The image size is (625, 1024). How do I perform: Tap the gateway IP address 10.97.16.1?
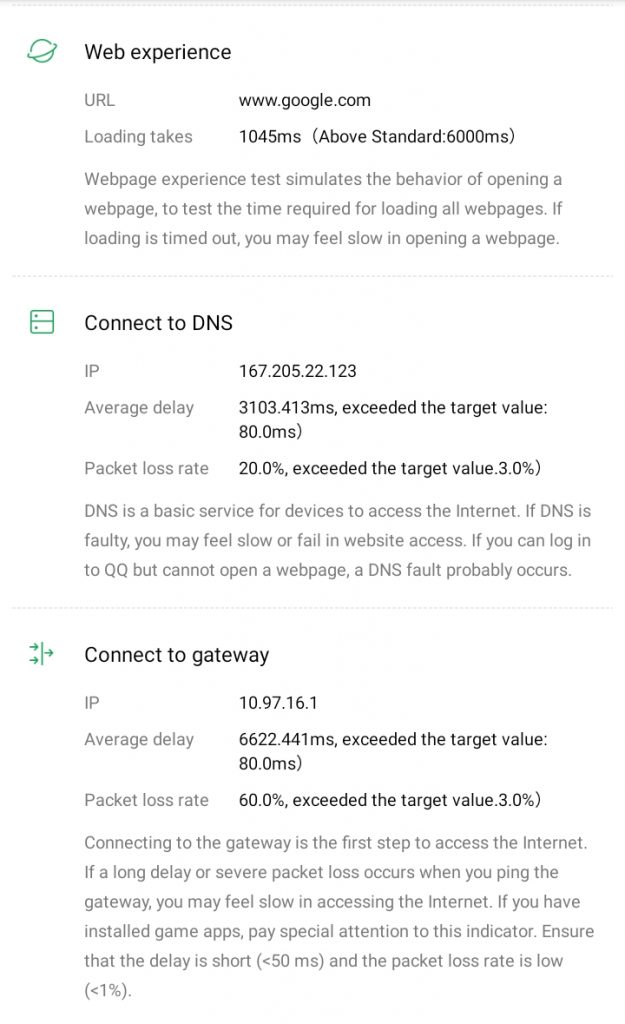[278, 703]
